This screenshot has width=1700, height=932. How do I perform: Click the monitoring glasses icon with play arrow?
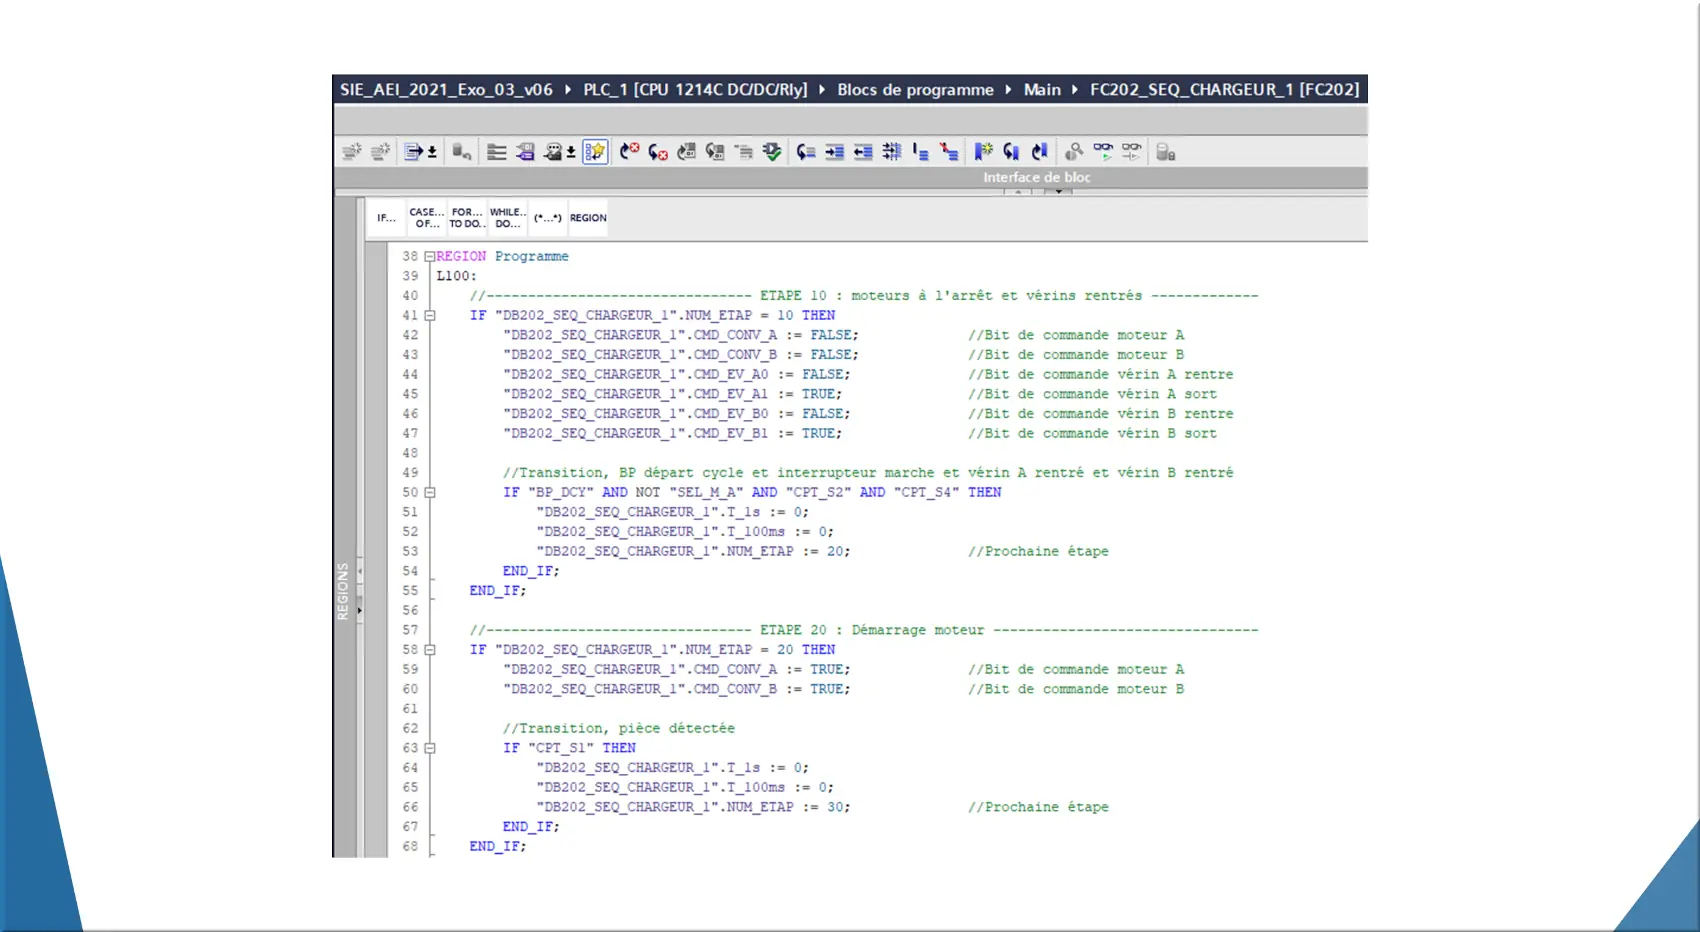tap(1103, 152)
